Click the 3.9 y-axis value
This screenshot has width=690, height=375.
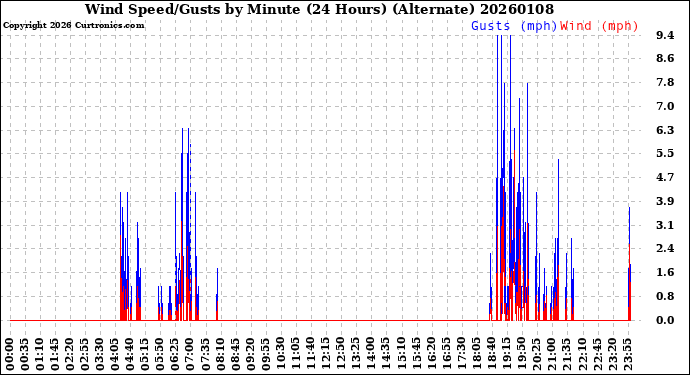pos(665,202)
